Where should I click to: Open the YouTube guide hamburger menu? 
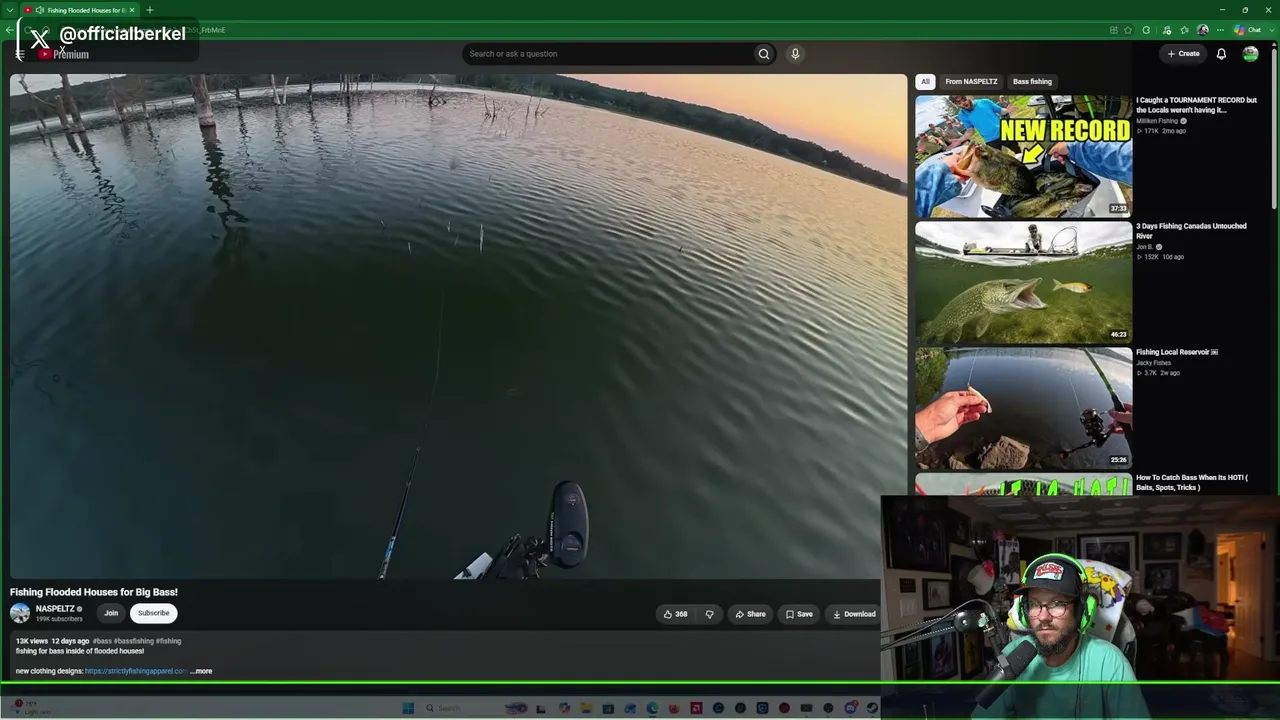click(x=19, y=54)
